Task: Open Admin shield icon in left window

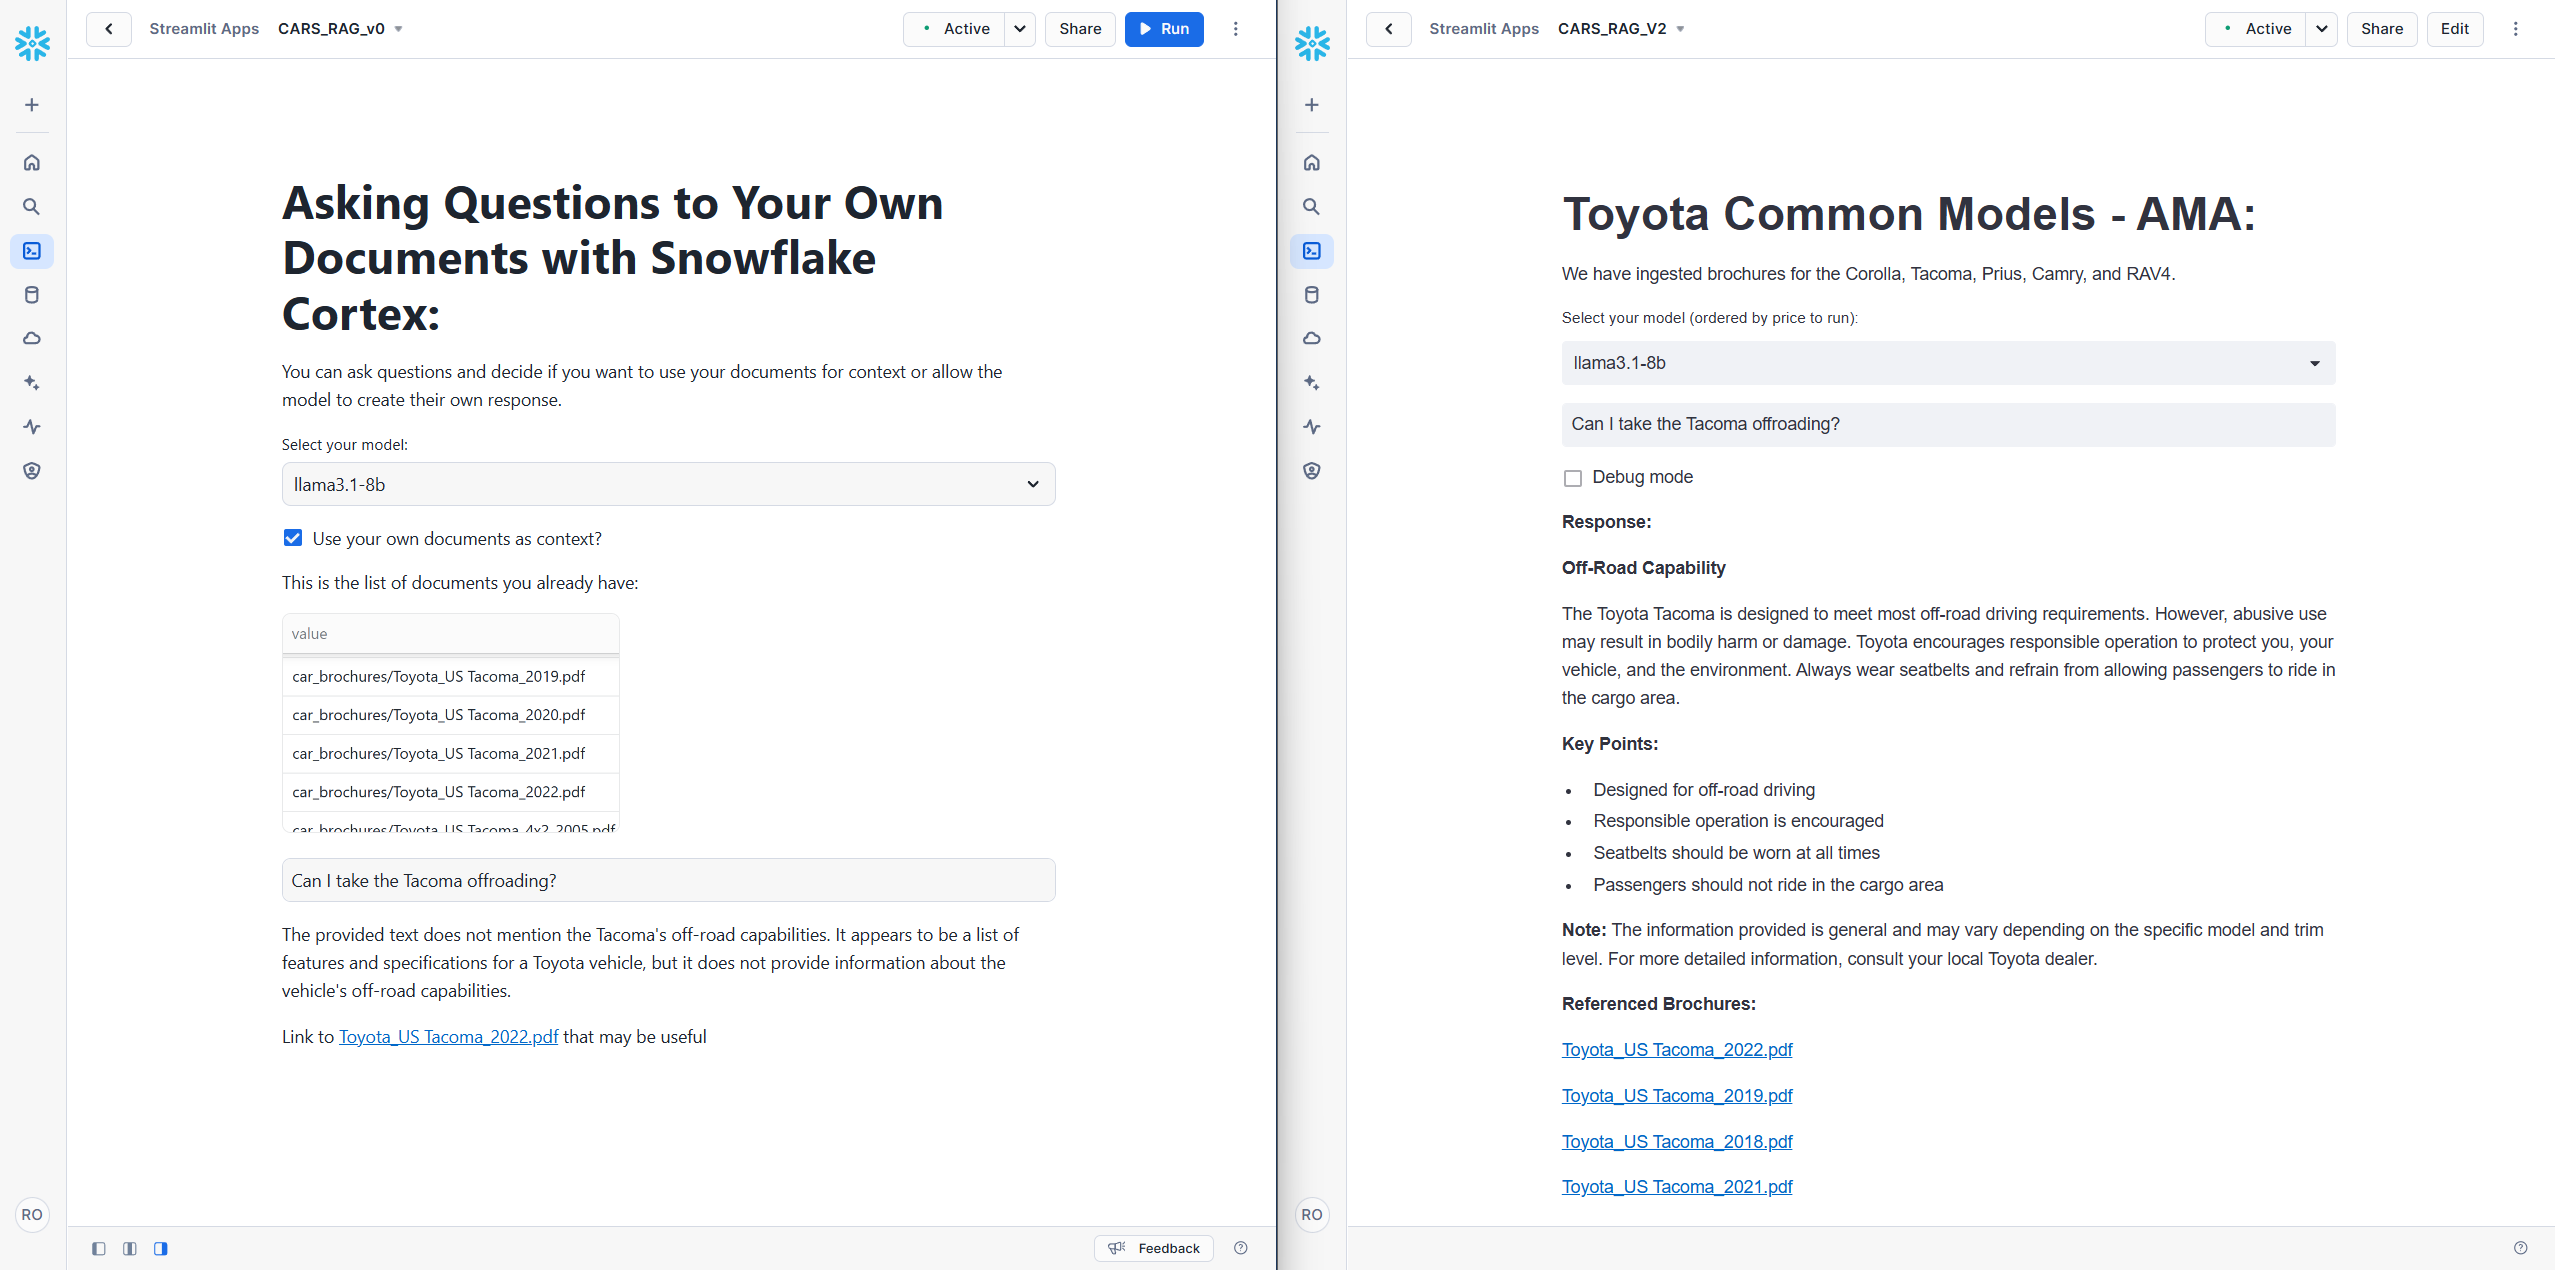Action: click(x=32, y=471)
